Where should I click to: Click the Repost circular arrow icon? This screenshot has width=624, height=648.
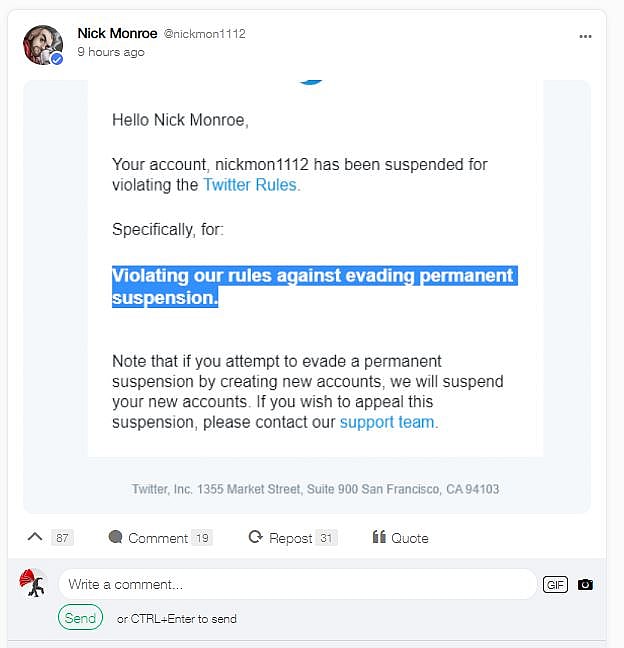(x=256, y=537)
